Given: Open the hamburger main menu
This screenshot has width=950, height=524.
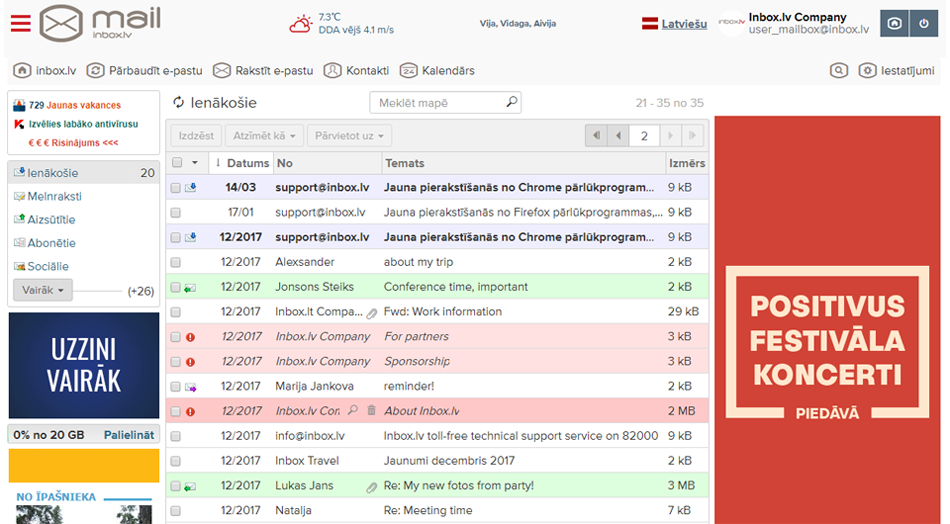Looking at the screenshot, I should (20, 24).
